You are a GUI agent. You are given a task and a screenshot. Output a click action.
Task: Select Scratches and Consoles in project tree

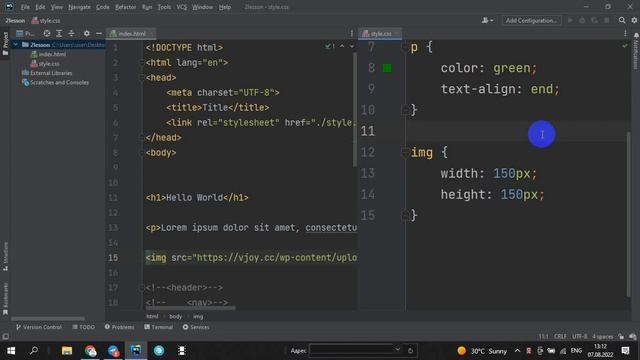(x=55, y=82)
